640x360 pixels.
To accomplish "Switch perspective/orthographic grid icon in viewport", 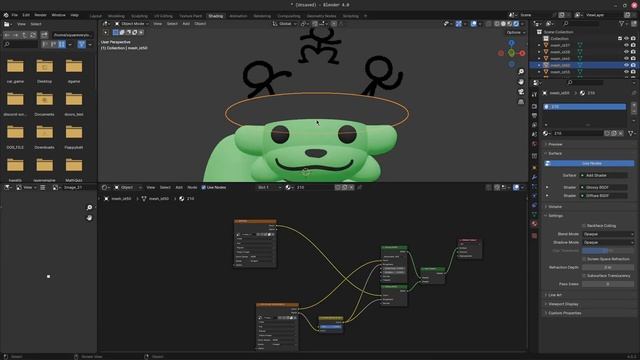I will [521, 102].
